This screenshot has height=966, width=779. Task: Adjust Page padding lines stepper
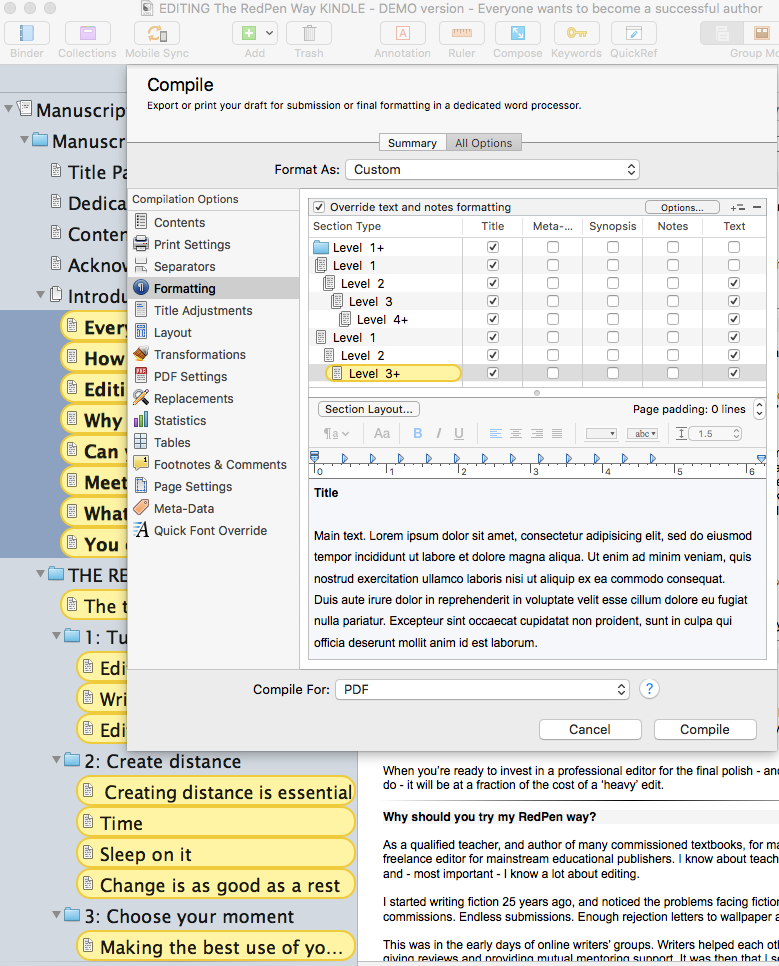[x=759, y=409]
